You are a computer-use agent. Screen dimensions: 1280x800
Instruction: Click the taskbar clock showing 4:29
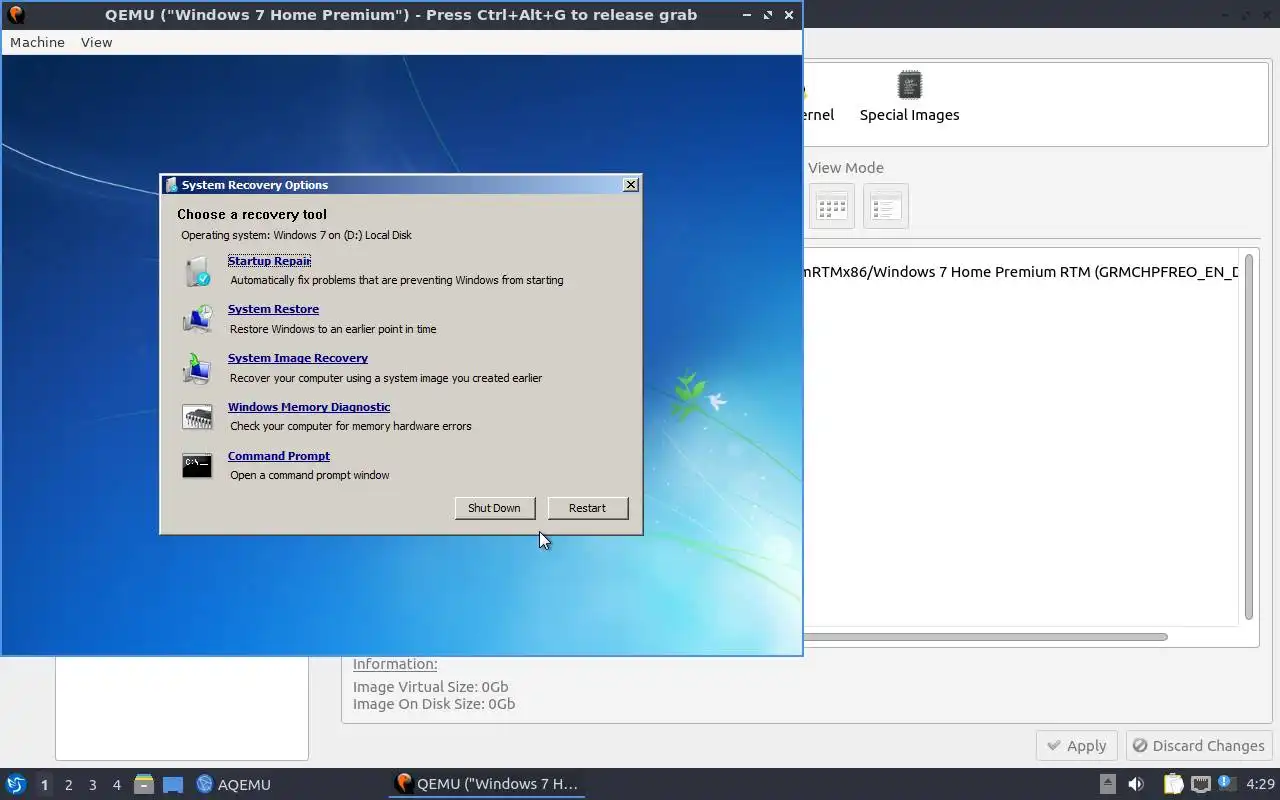pos(1260,785)
